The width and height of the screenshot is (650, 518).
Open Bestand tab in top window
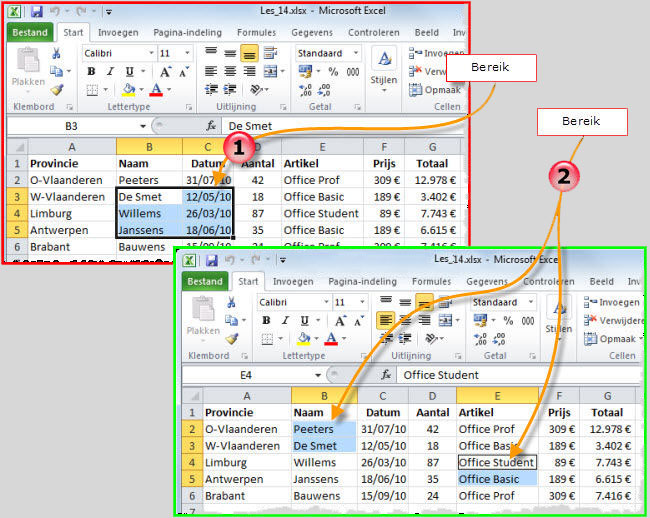click(30, 32)
